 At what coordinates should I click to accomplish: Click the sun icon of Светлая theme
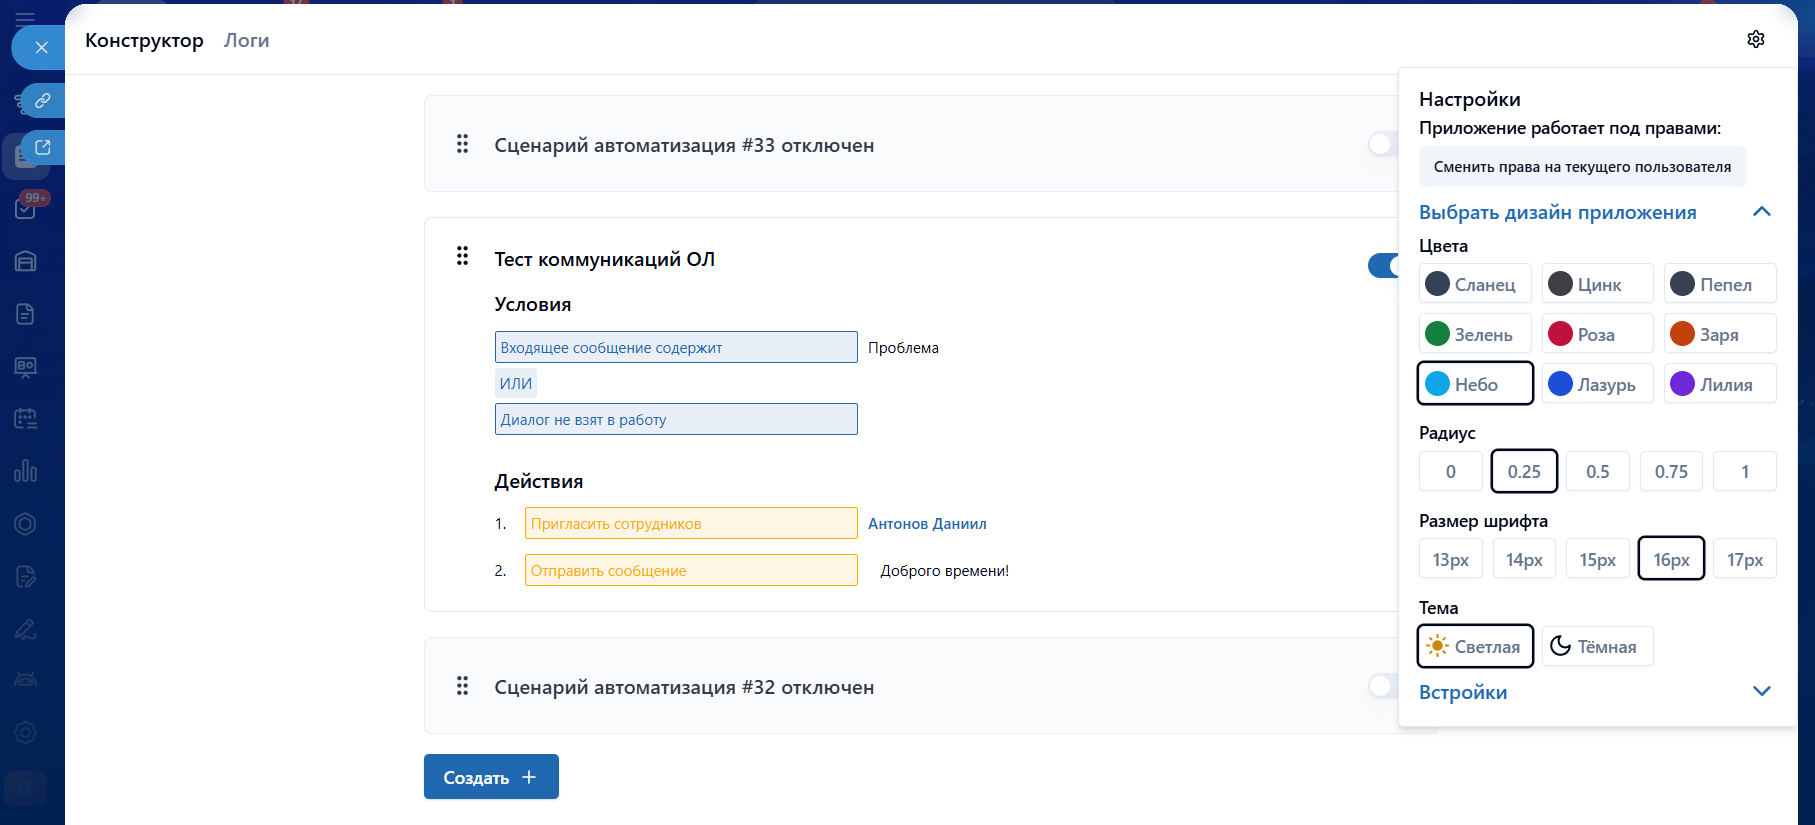click(x=1437, y=646)
